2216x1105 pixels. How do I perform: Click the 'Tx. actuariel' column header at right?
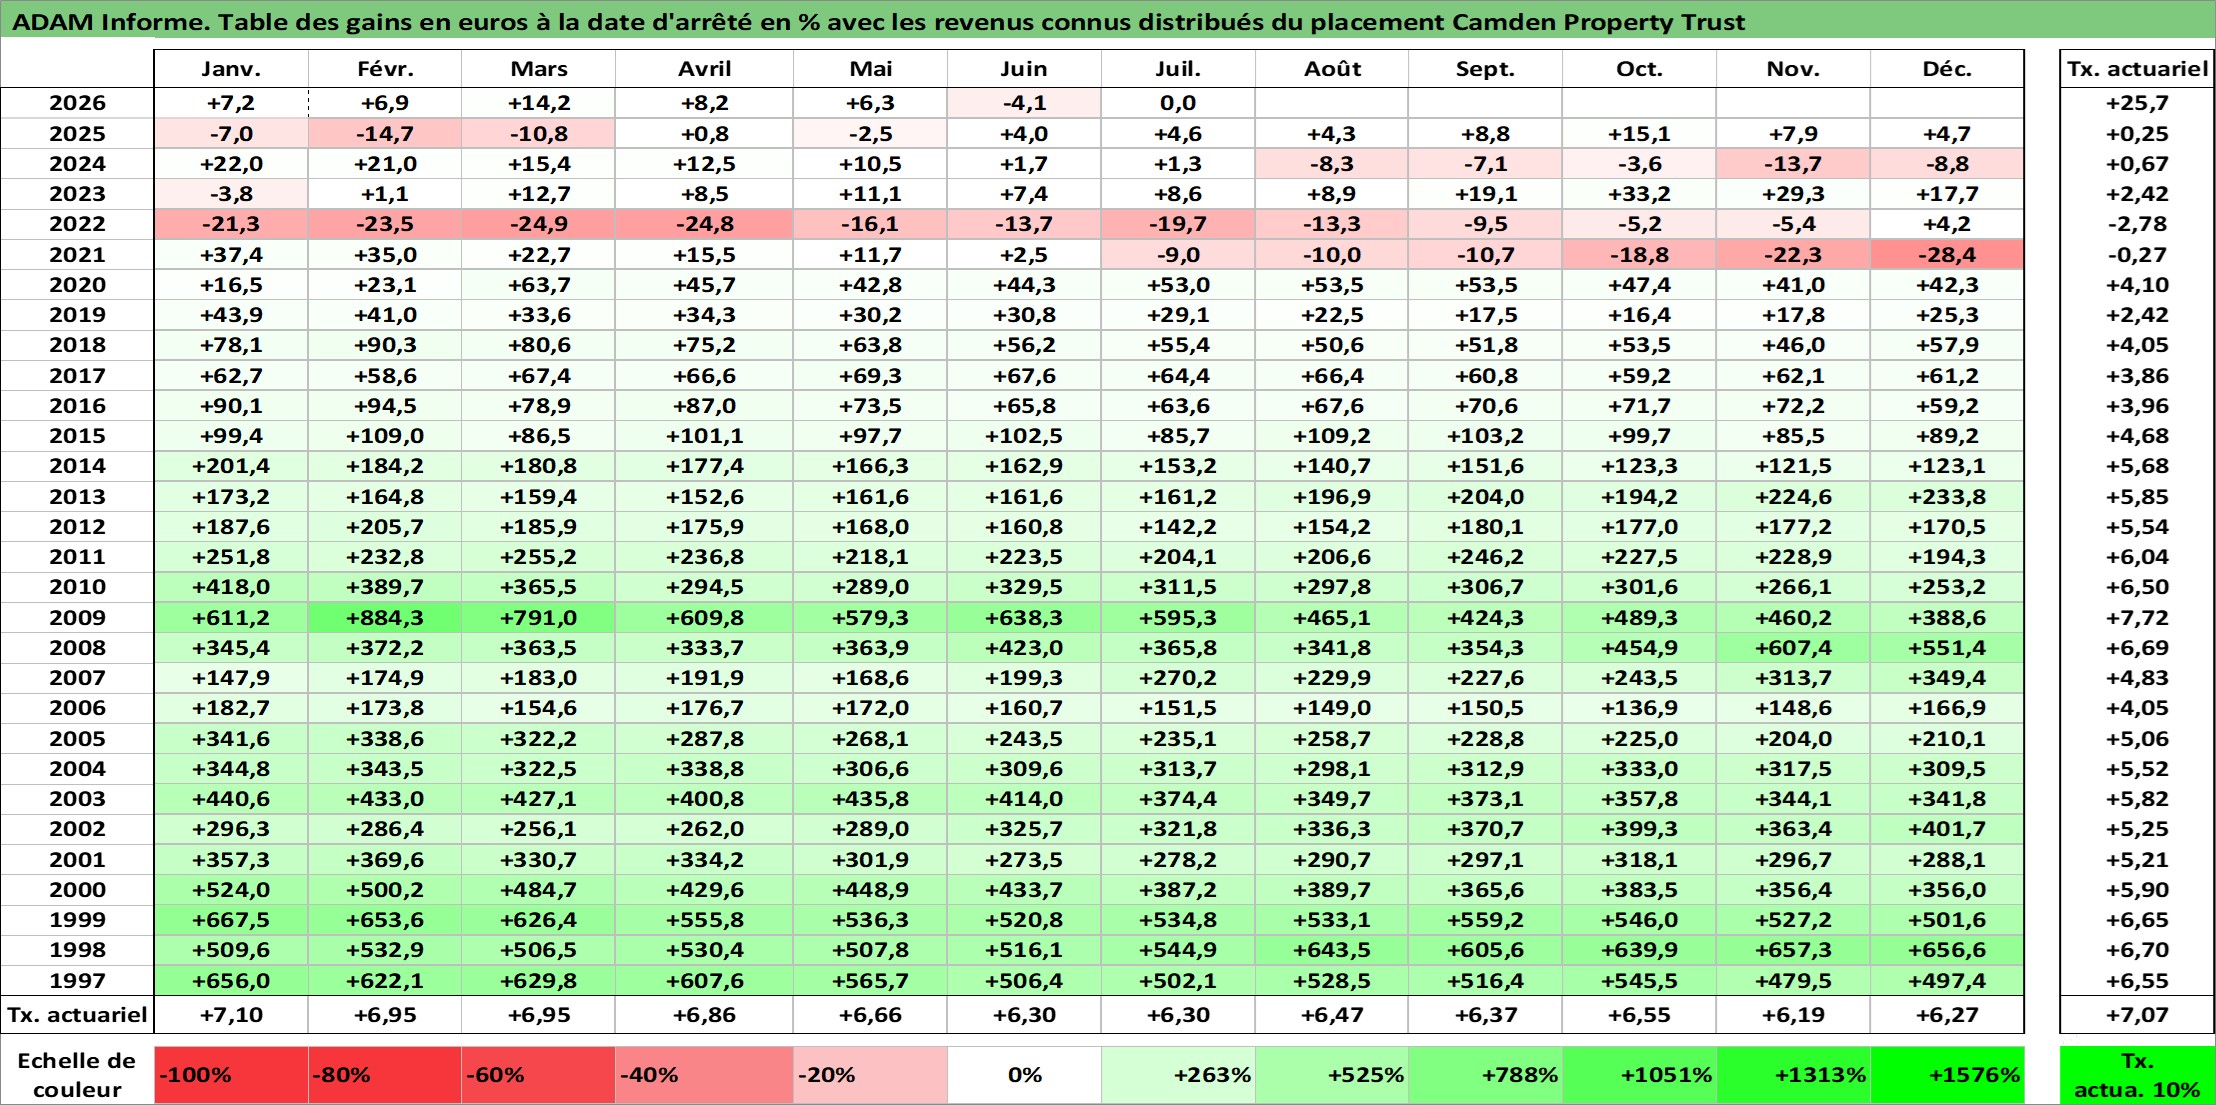tap(2137, 69)
